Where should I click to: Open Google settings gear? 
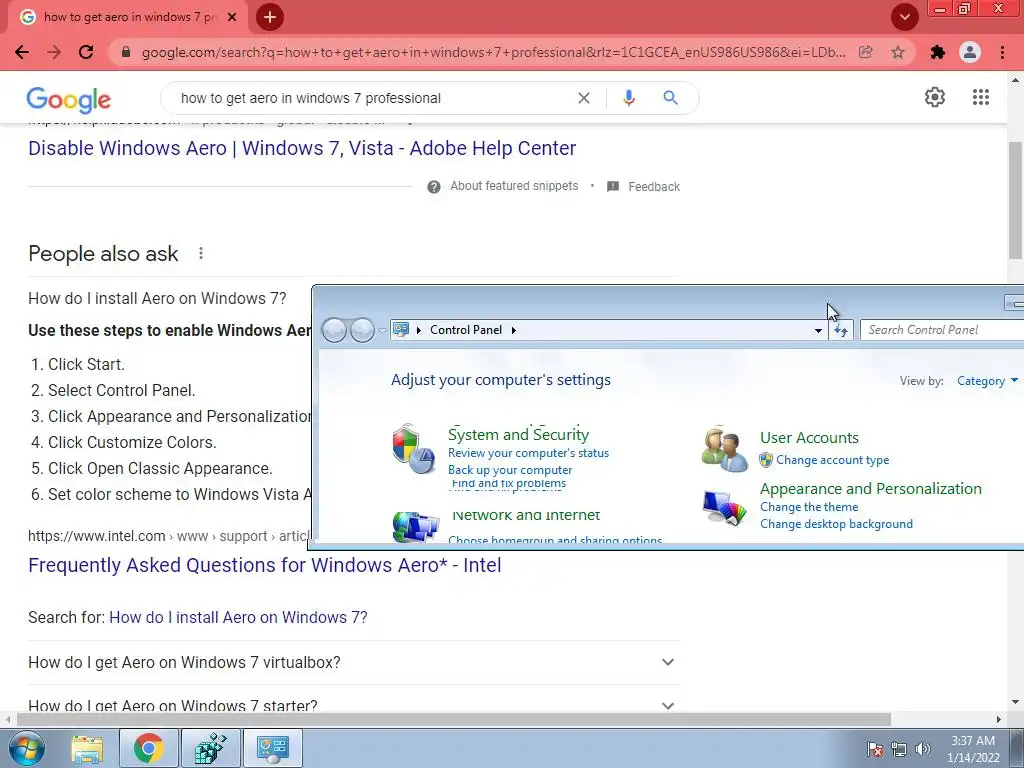click(x=935, y=97)
